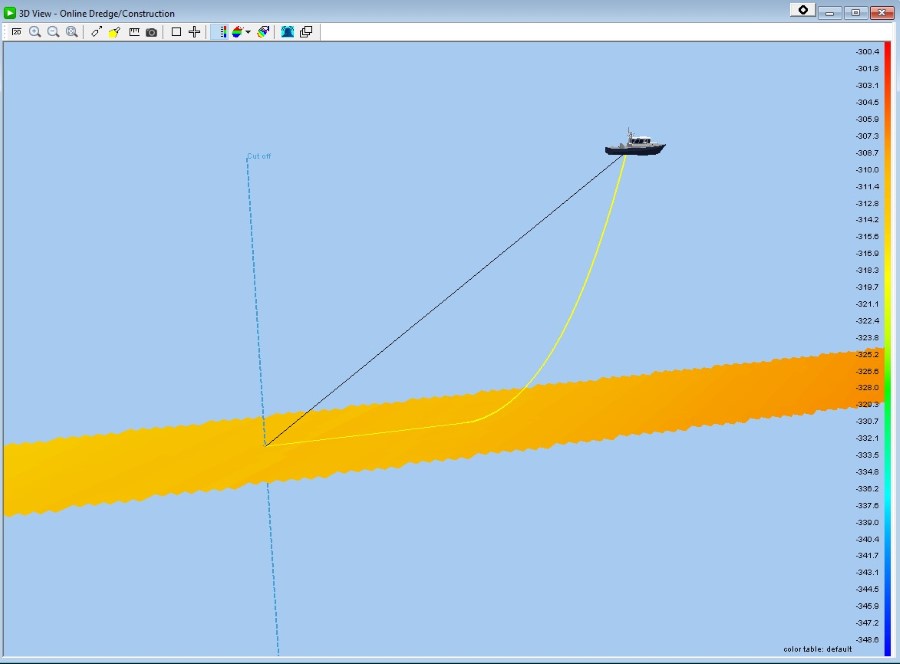Click the green 3D View title icon
Image resolution: width=900 pixels, height=664 pixels.
coord(10,13)
